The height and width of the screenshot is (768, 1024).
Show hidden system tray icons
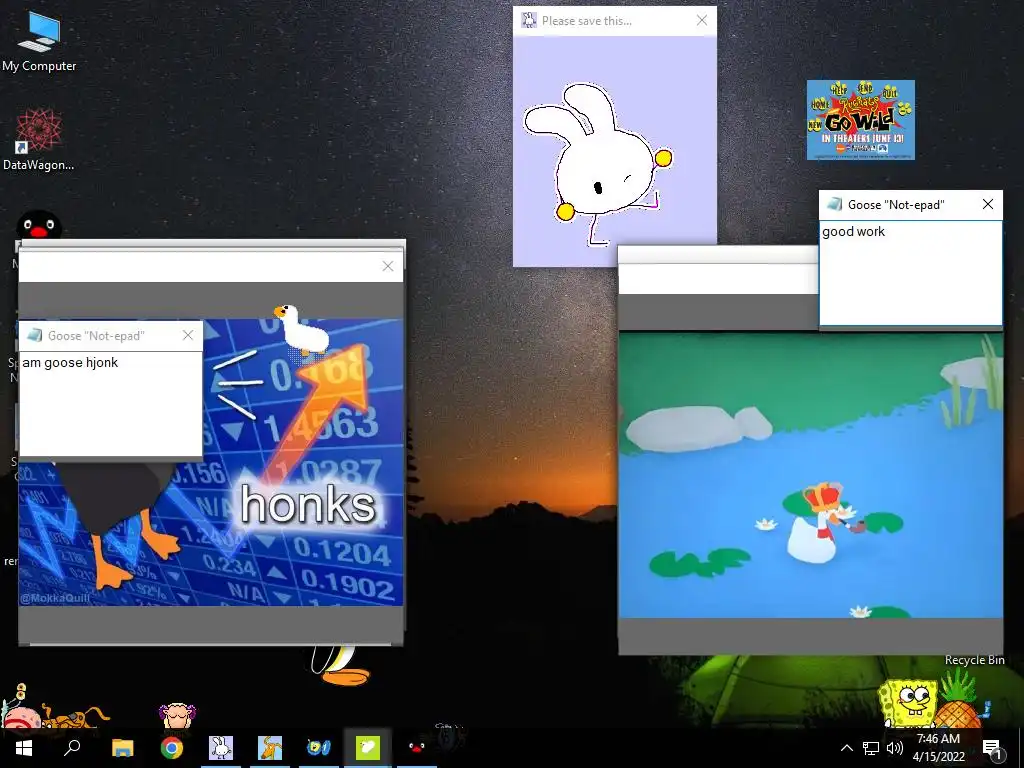point(846,748)
